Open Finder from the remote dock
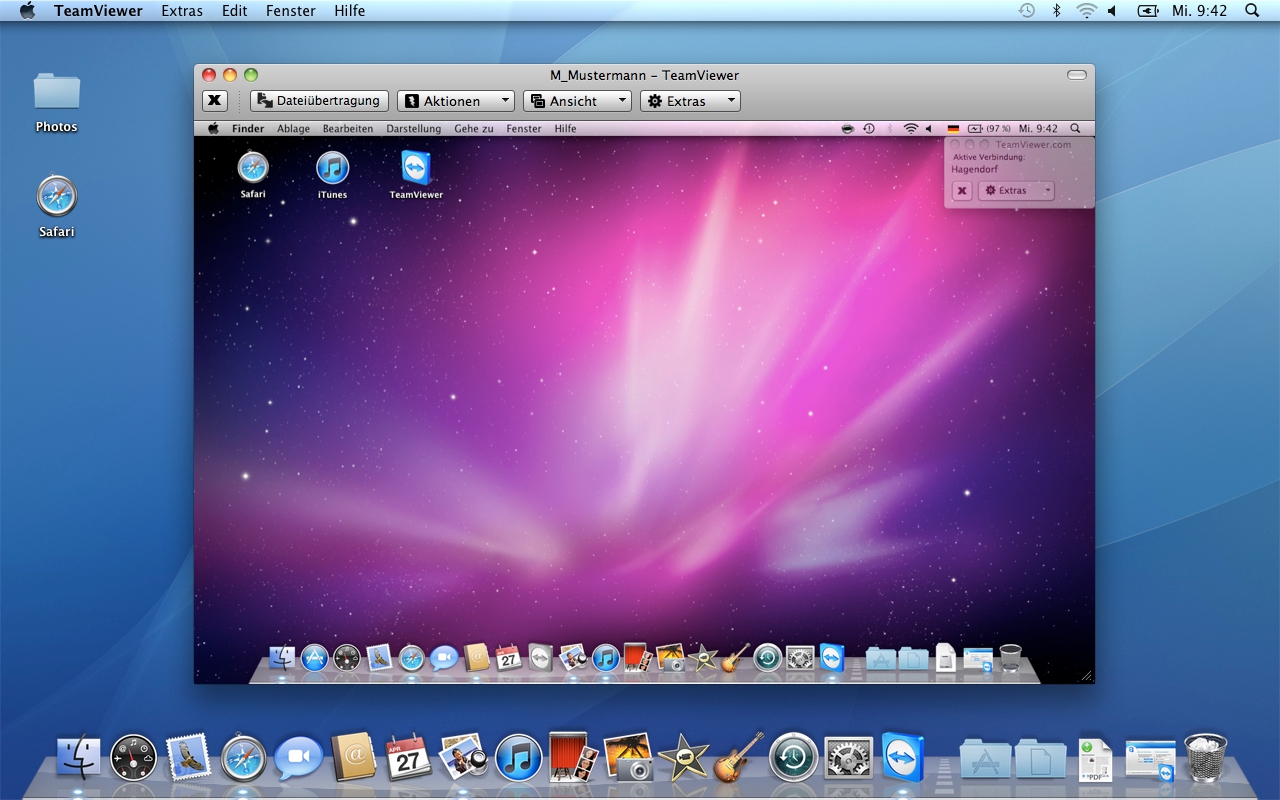 pyautogui.click(x=283, y=658)
